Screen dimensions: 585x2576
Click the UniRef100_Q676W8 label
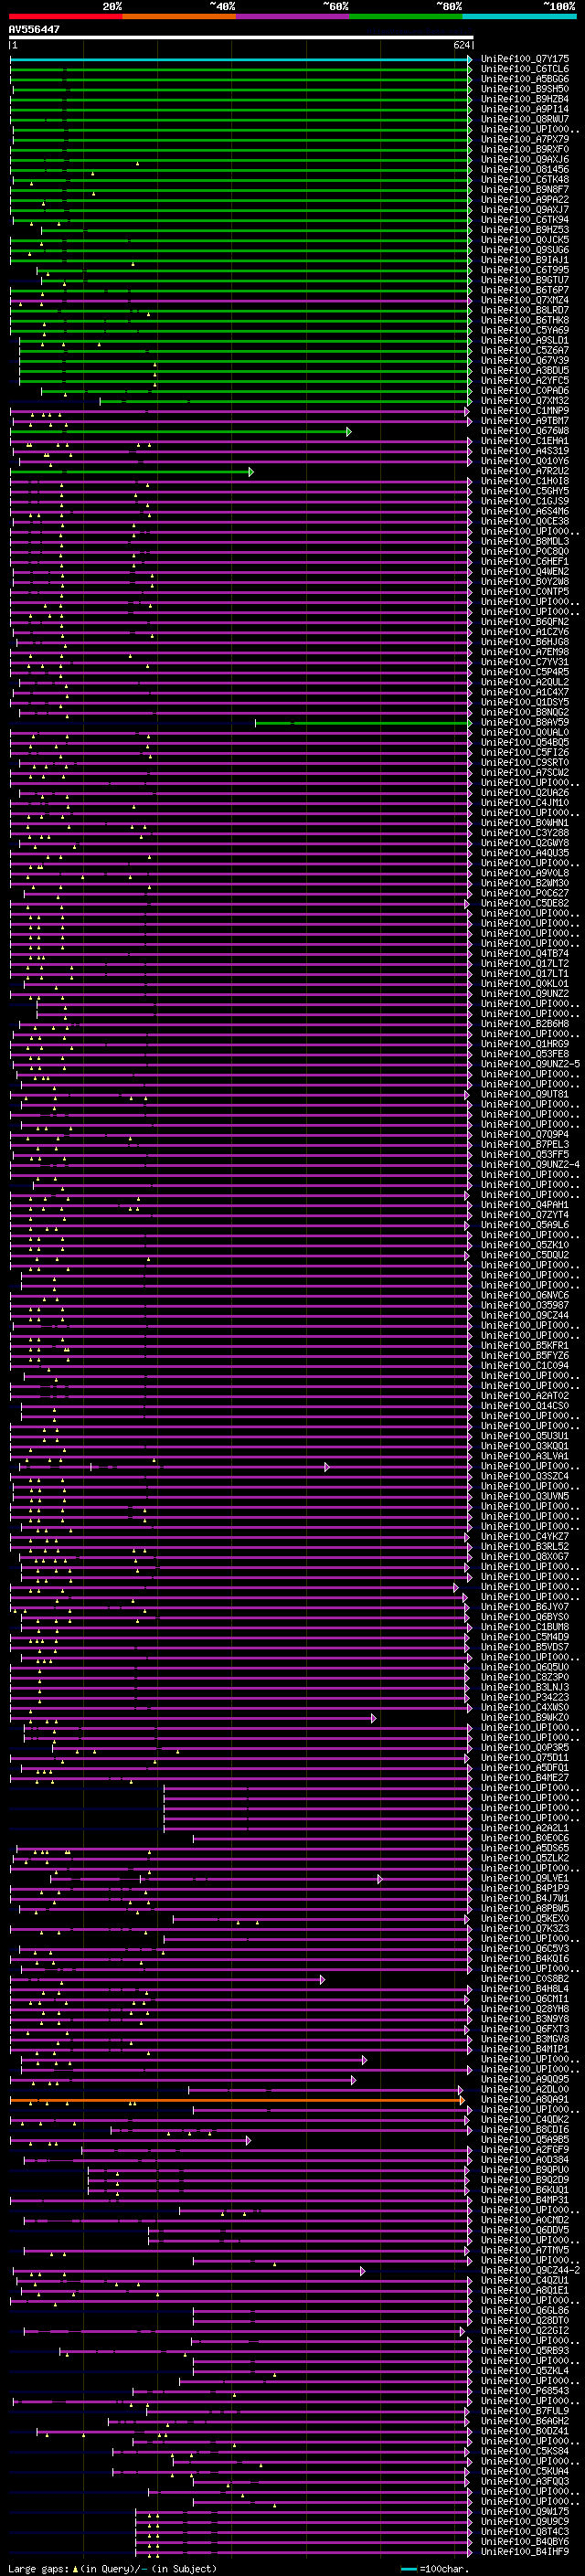[x=525, y=431]
